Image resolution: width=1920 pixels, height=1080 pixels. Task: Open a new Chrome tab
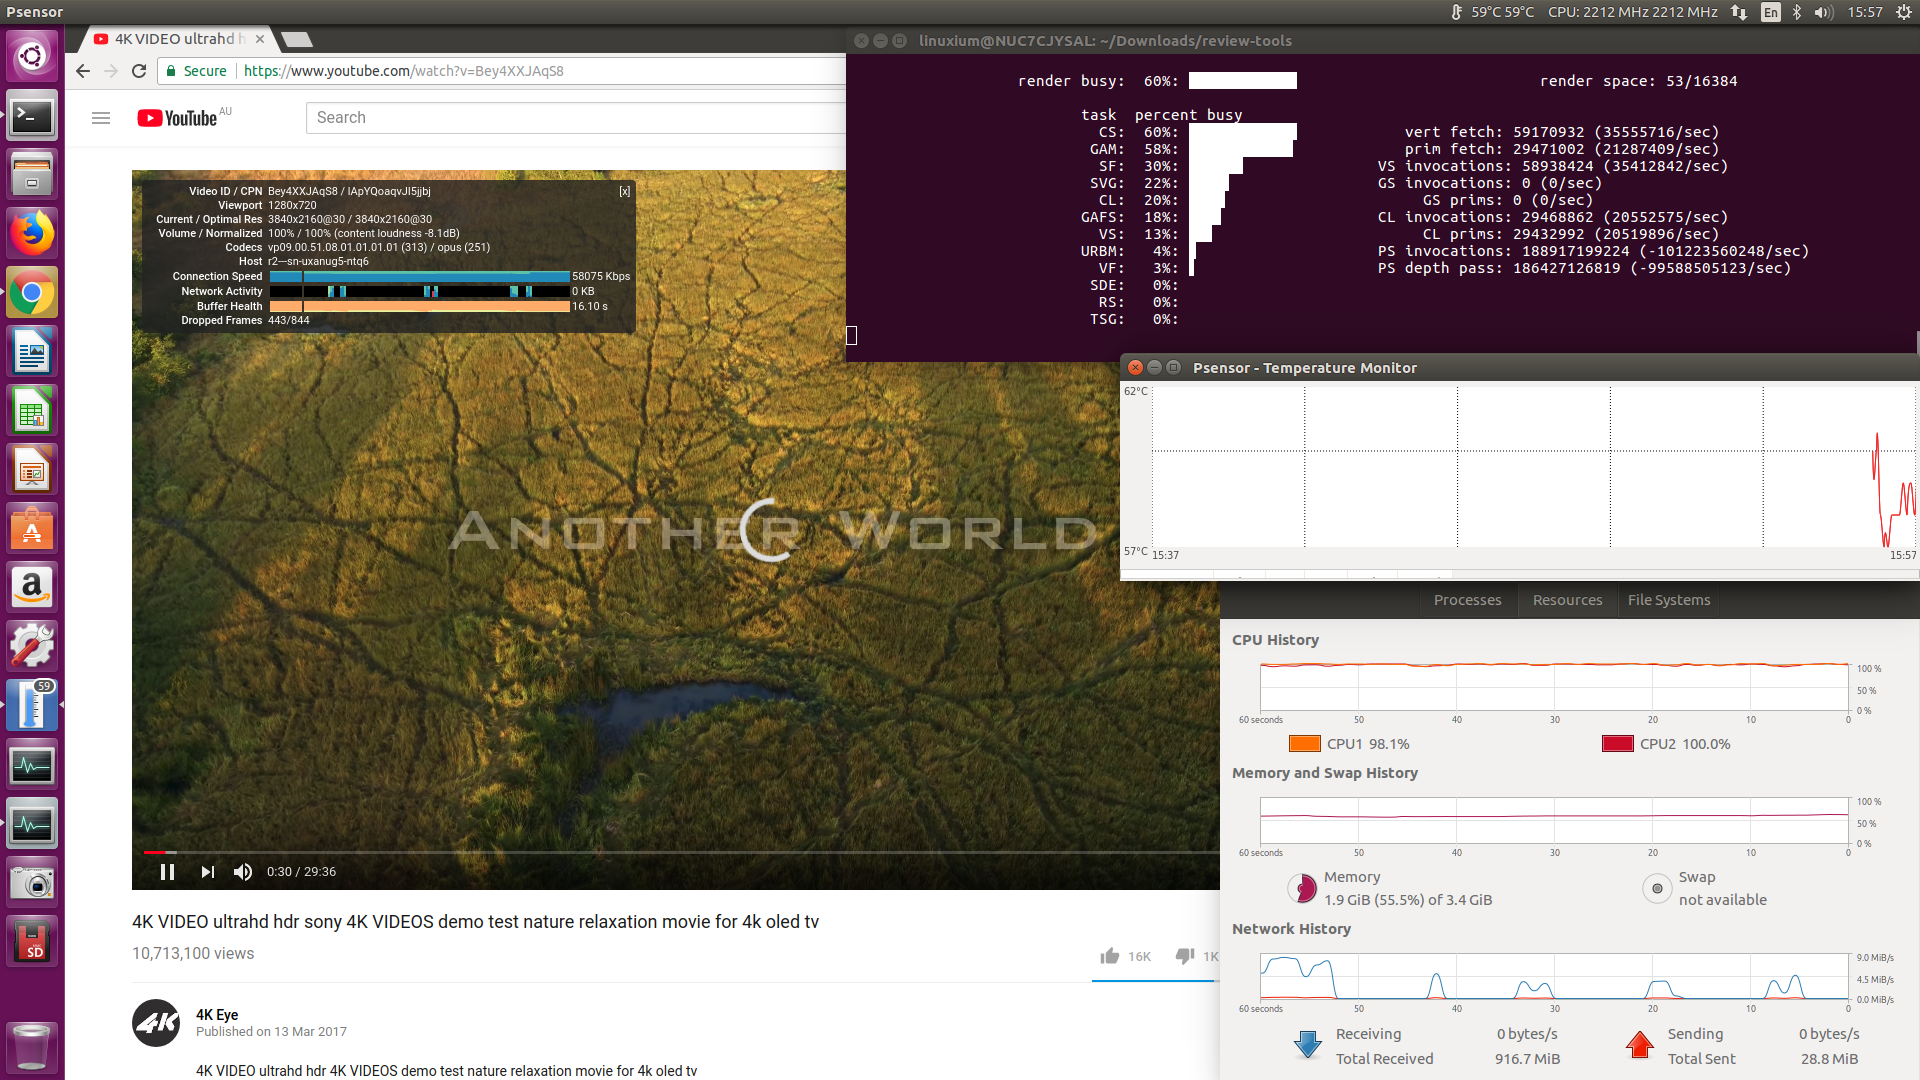point(297,39)
